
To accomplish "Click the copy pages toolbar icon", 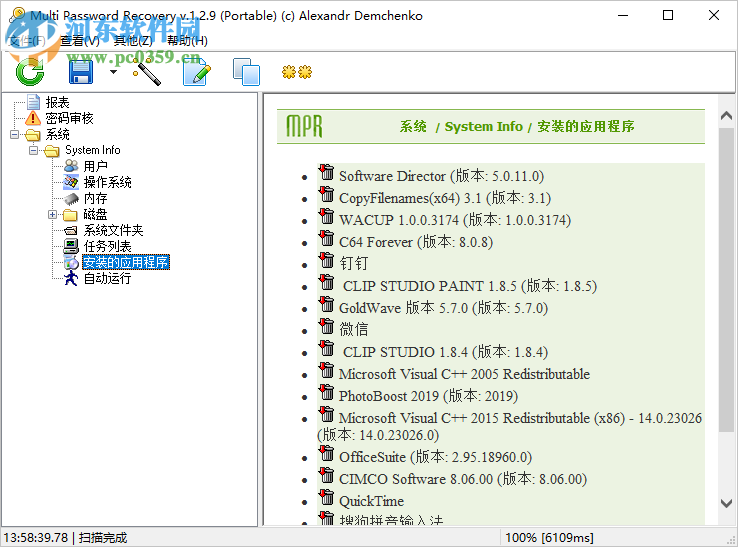I will (246, 72).
